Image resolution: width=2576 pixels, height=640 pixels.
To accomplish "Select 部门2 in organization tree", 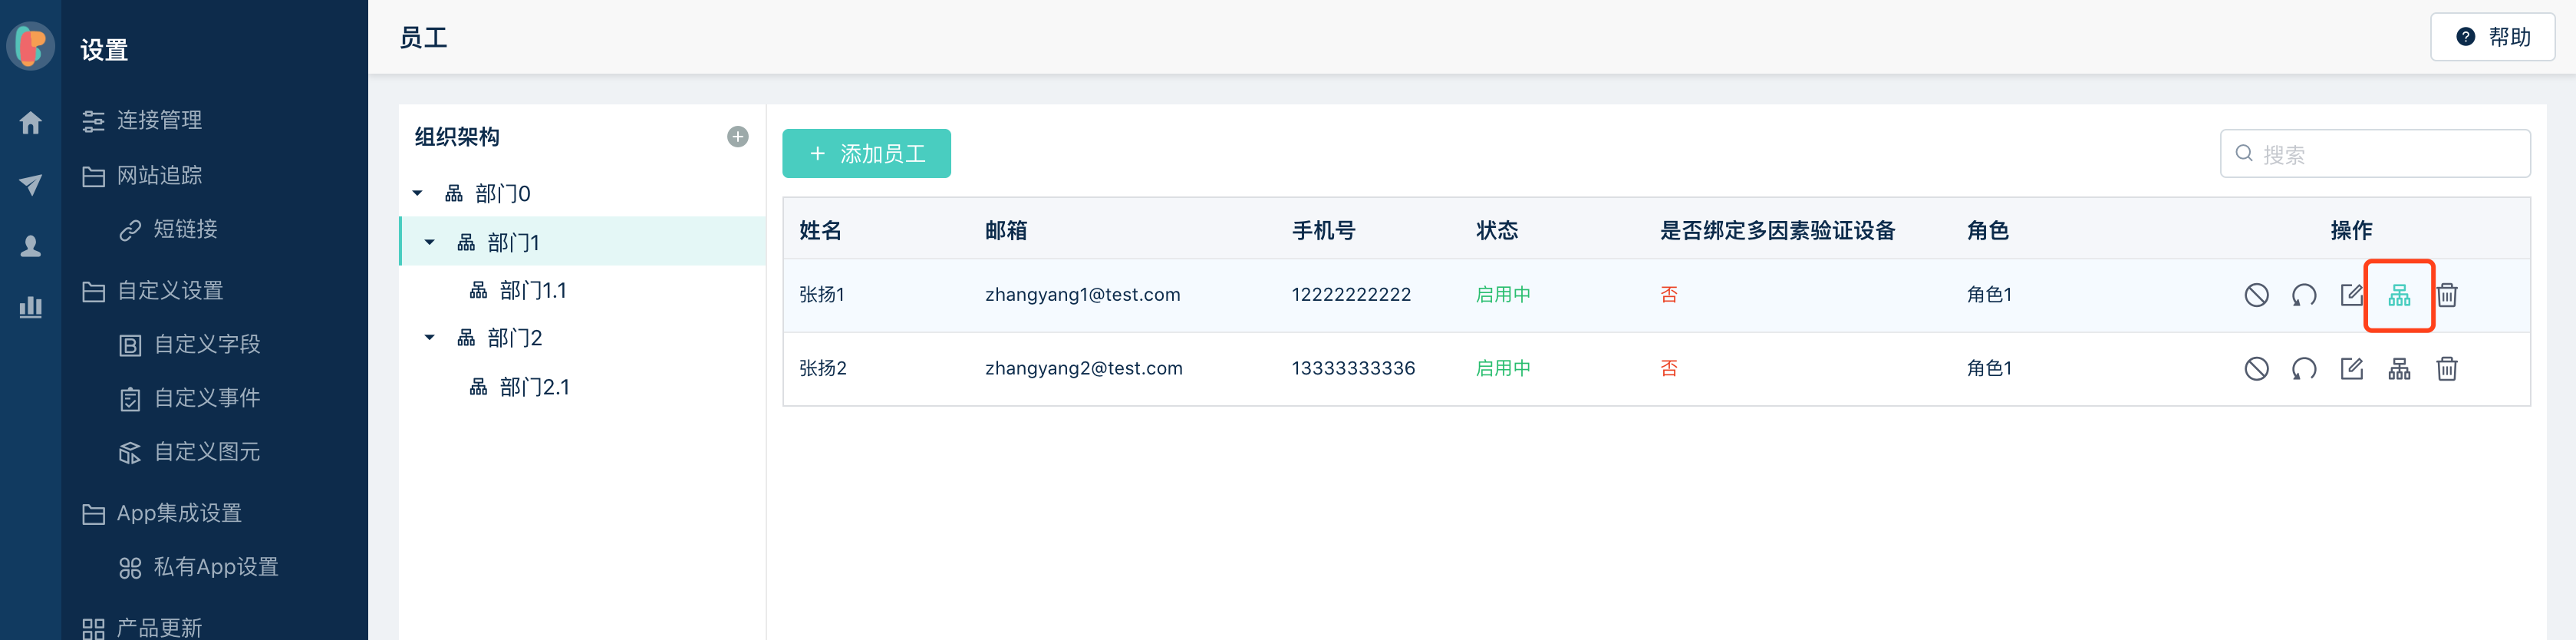I will tap(515, 338).
